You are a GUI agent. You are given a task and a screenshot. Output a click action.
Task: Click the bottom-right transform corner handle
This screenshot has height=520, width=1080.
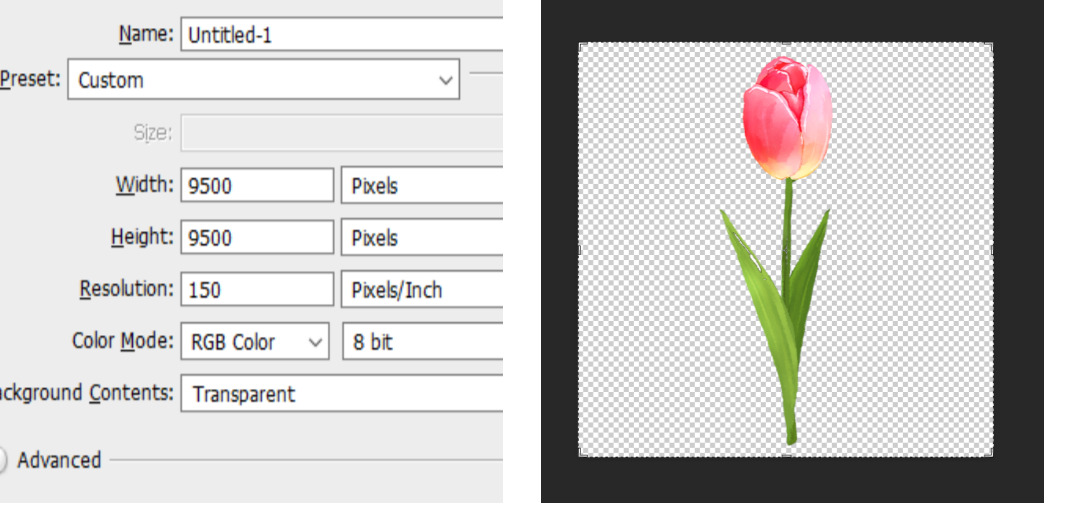[992, 456]
